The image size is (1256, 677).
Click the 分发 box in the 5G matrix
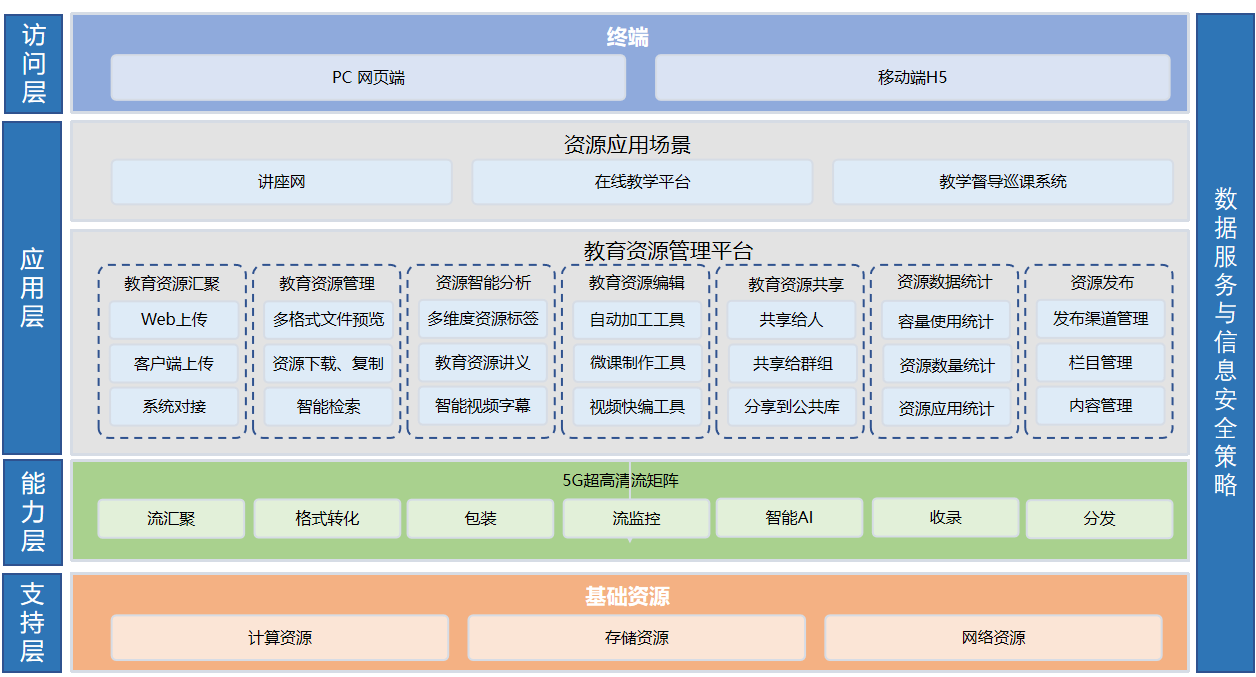(1099, 519)
